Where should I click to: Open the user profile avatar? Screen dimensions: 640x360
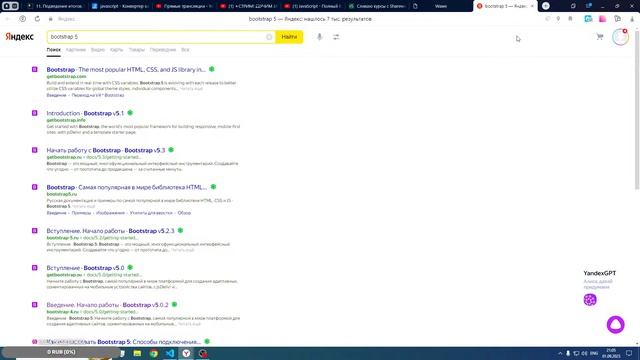(620, 37)
